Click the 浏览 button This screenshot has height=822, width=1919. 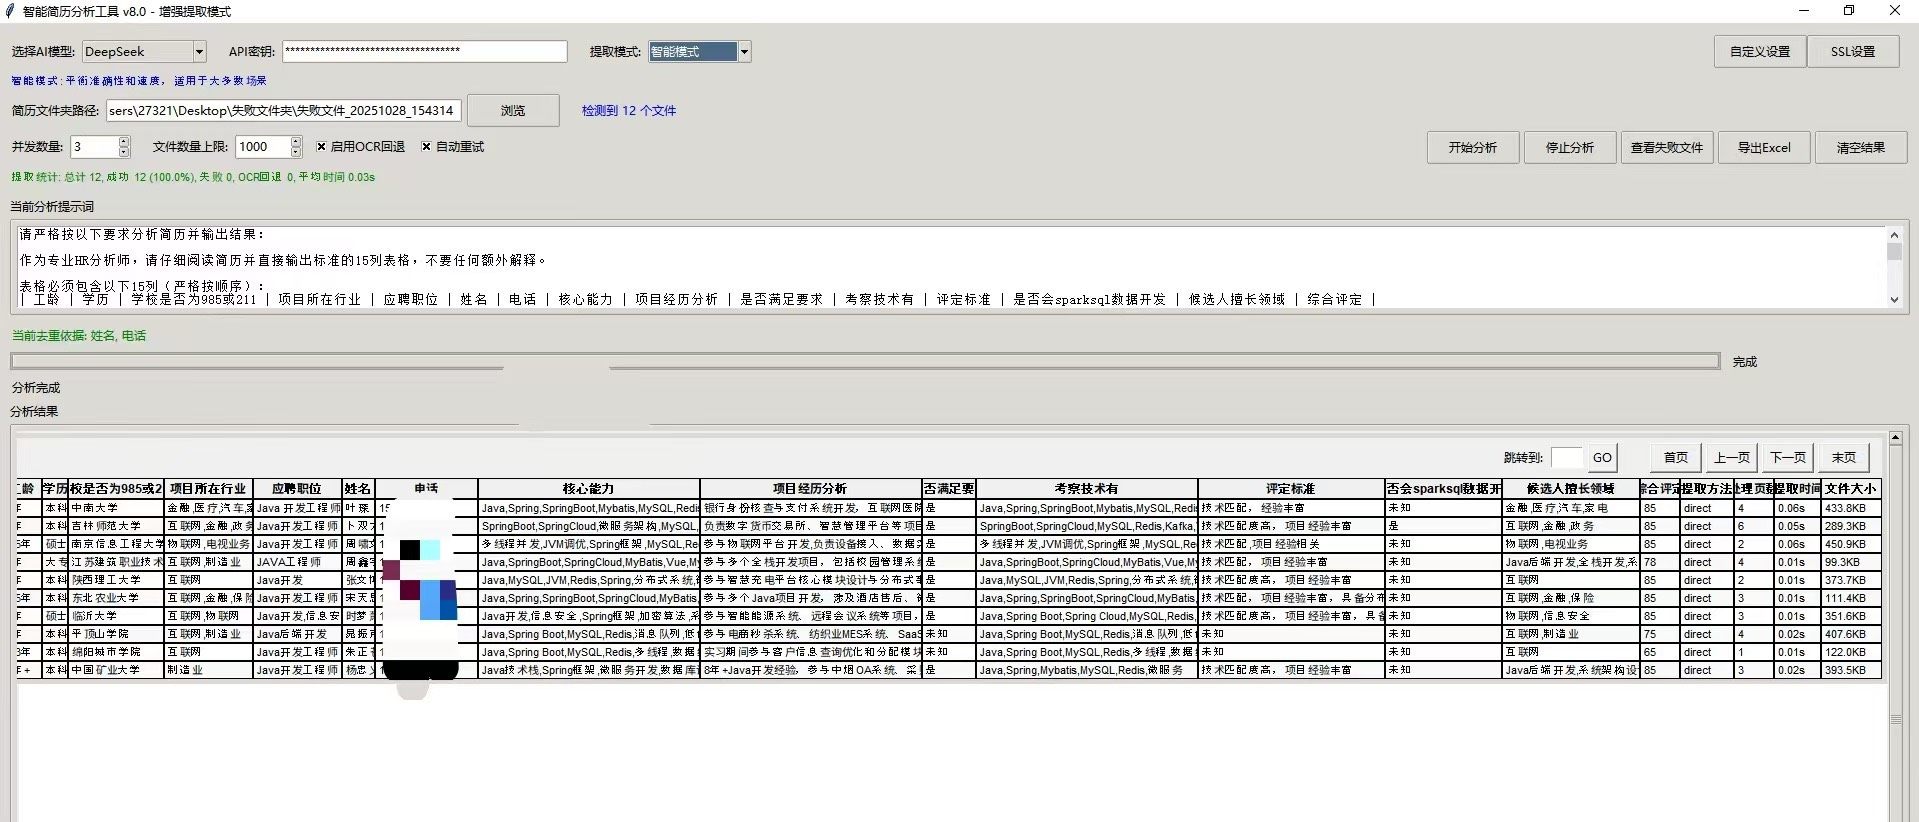[x=513, y=111]
